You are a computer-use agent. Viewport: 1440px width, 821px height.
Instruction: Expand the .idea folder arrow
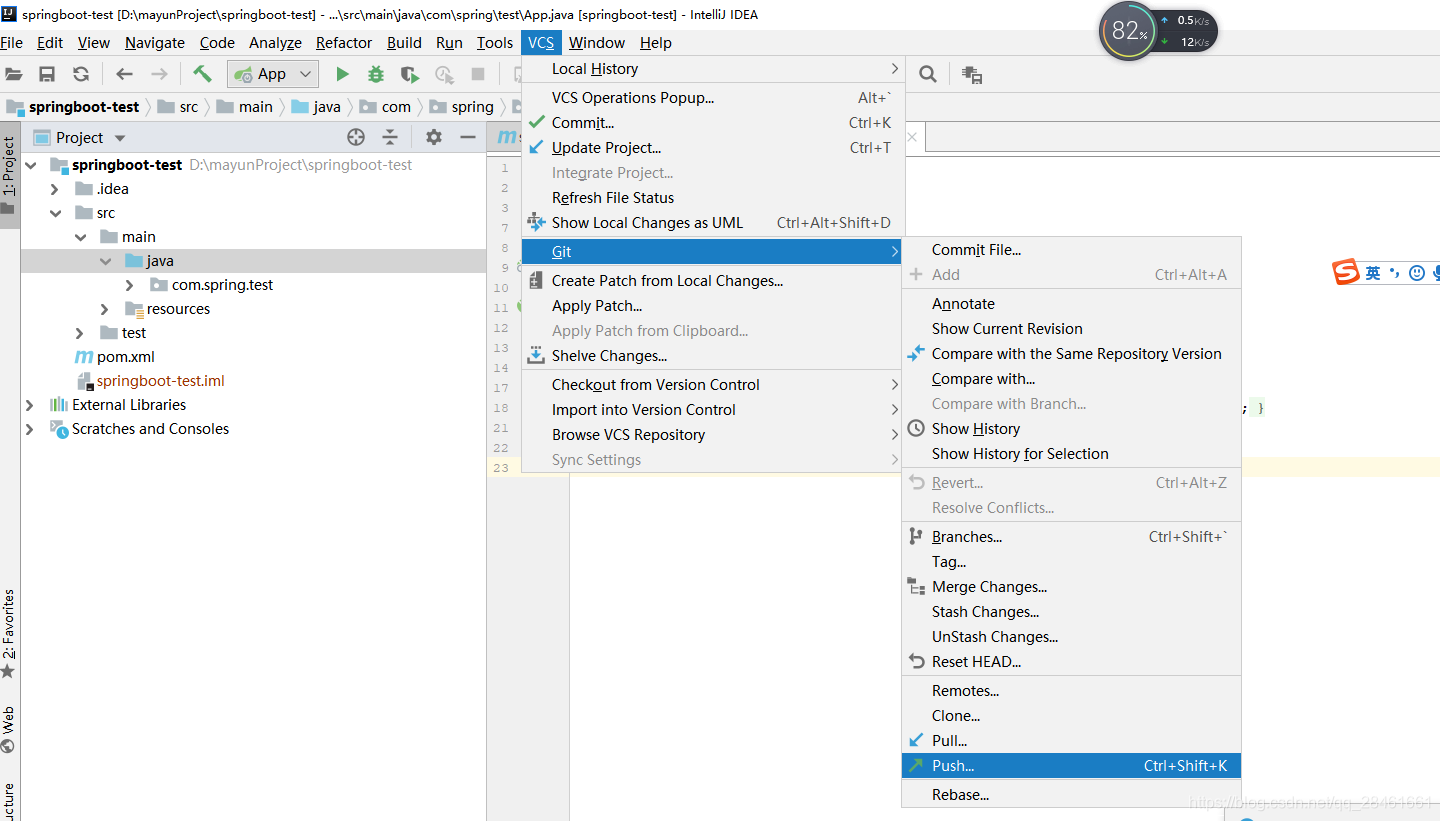click(x=56, y=189)
